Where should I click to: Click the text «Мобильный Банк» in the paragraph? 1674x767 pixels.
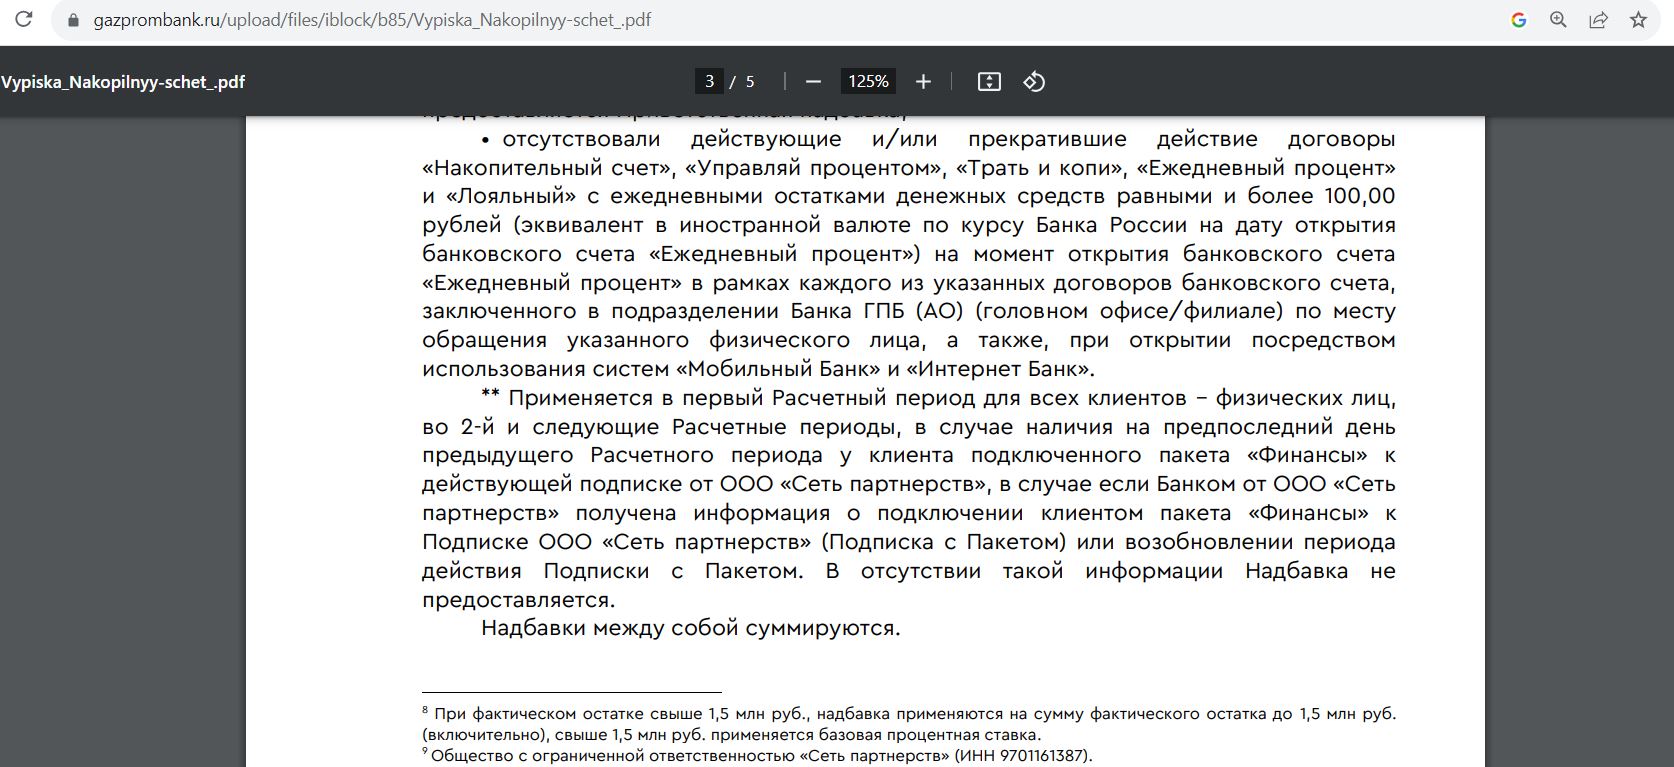coord(779,369)
